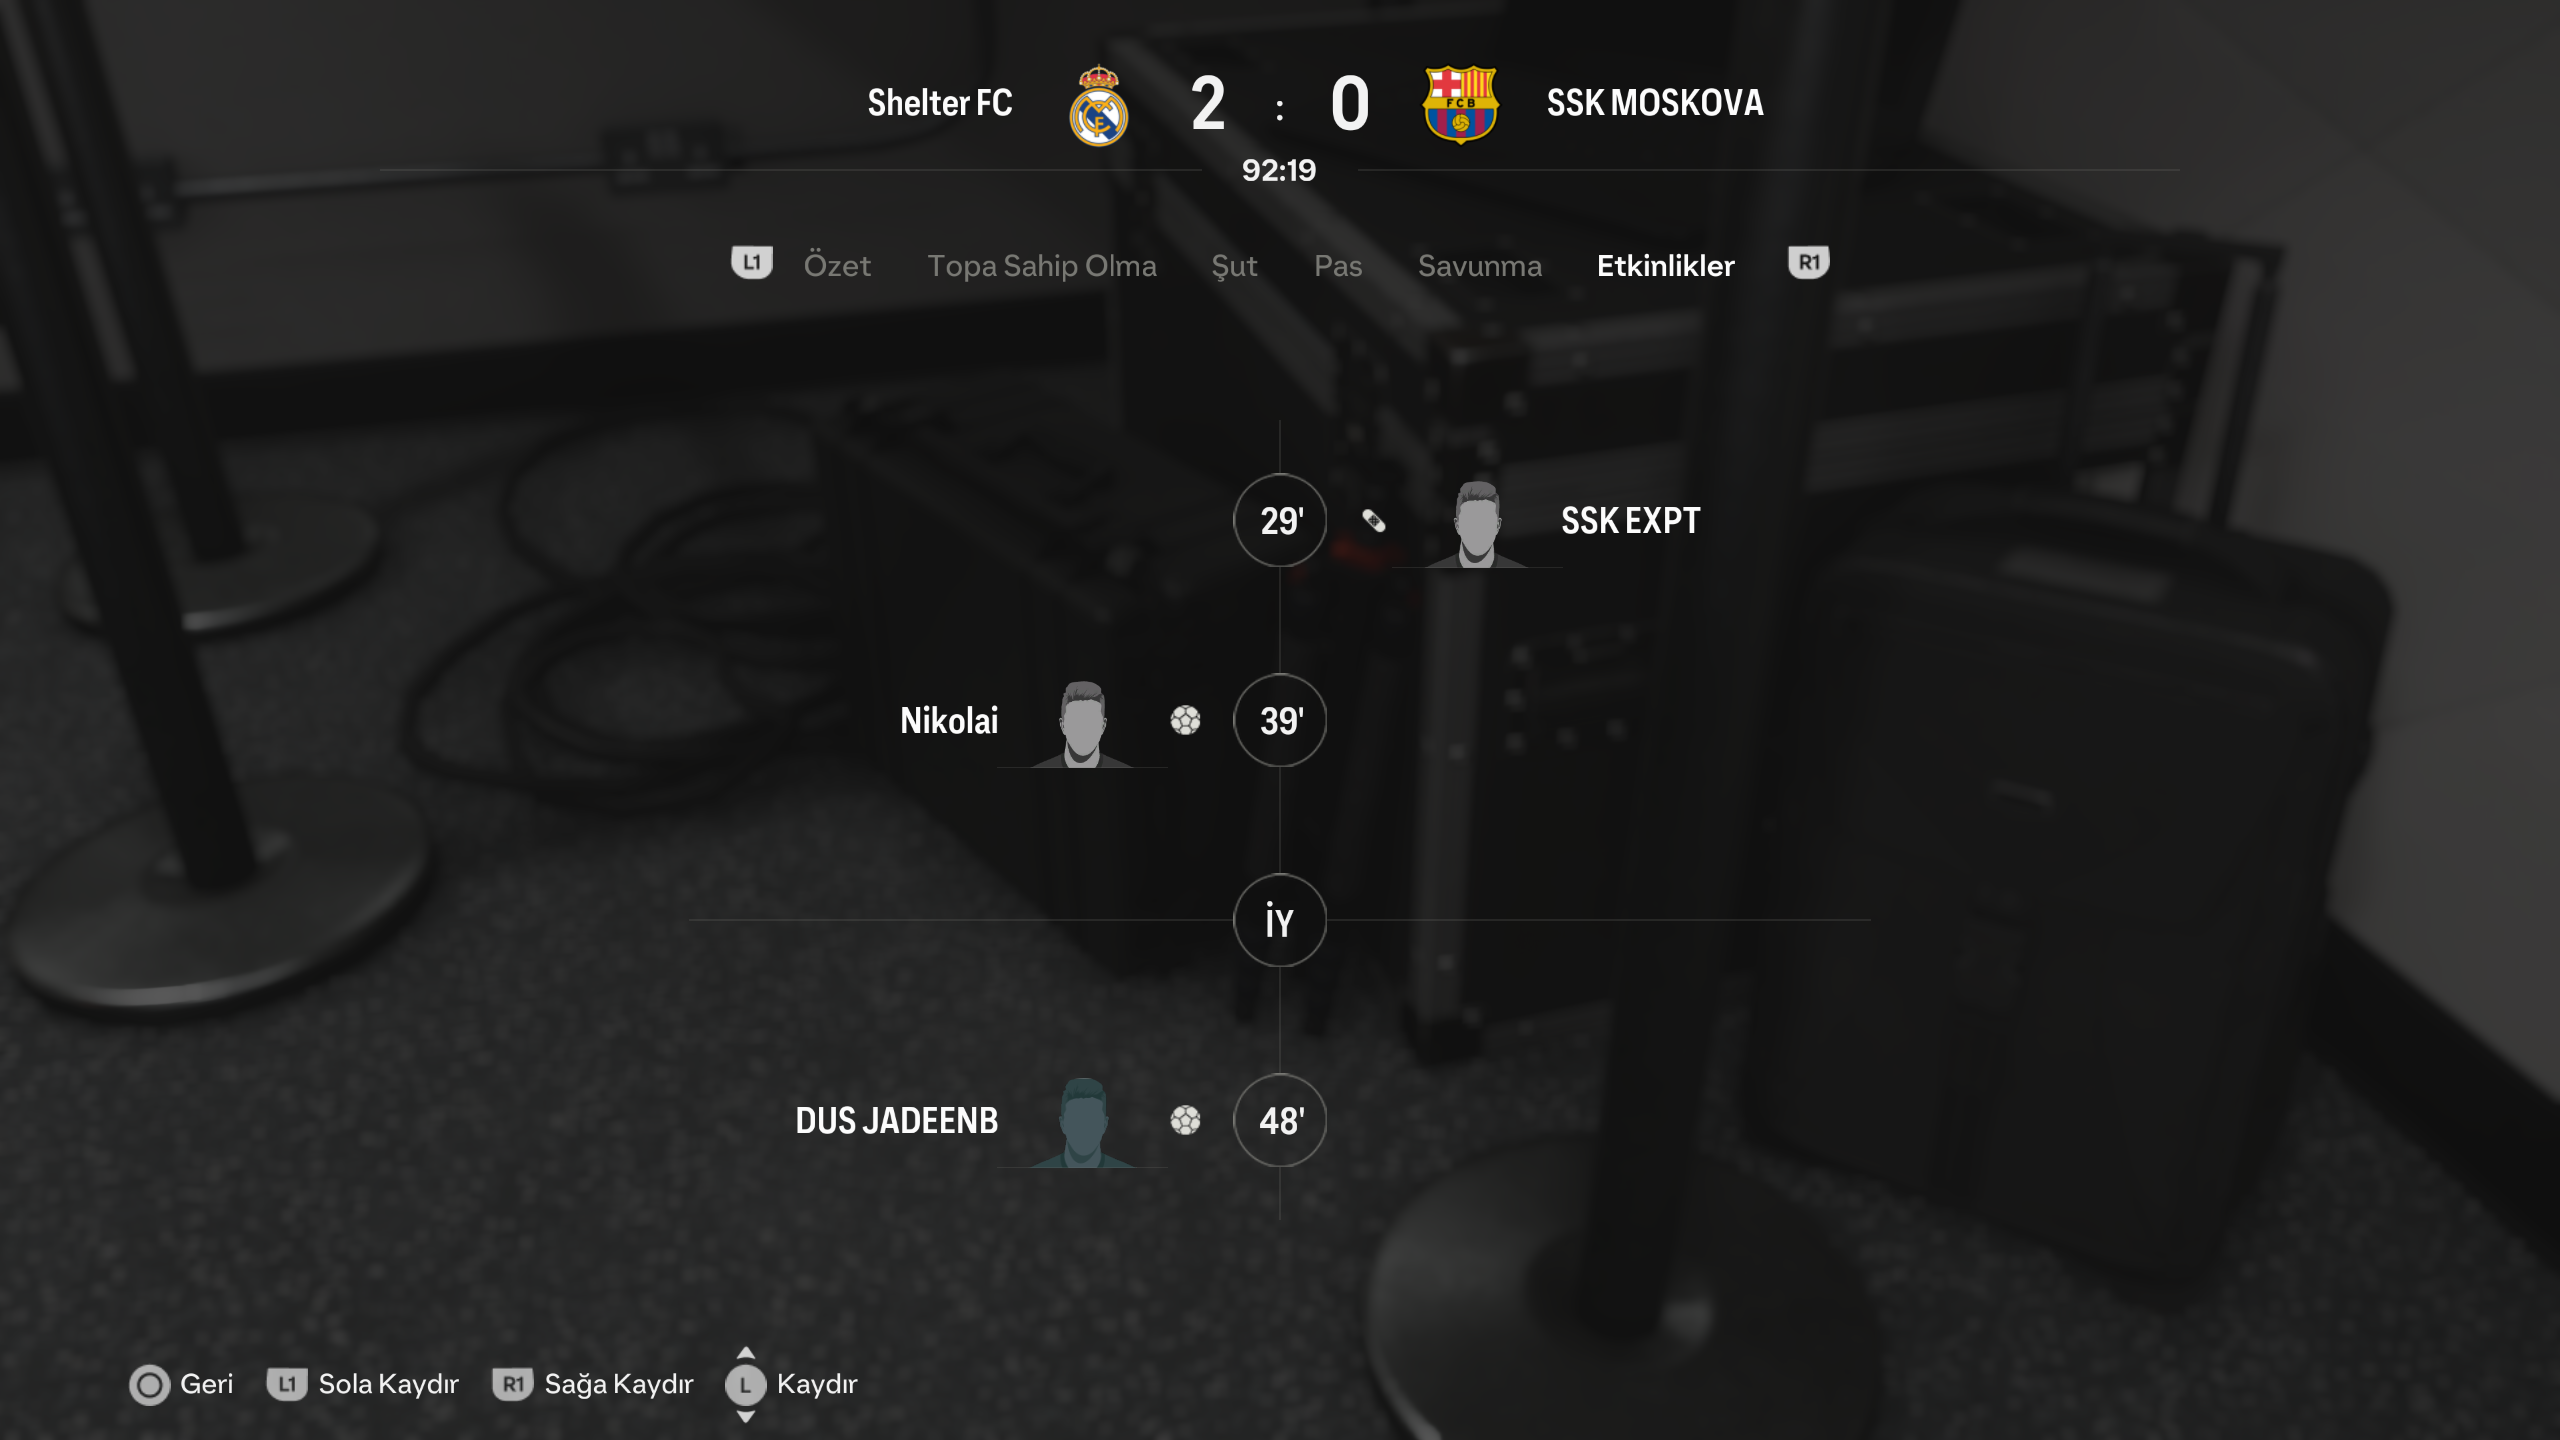Click the circle Geri button icon
Screen dimensions: 2560x1440
150,1385
